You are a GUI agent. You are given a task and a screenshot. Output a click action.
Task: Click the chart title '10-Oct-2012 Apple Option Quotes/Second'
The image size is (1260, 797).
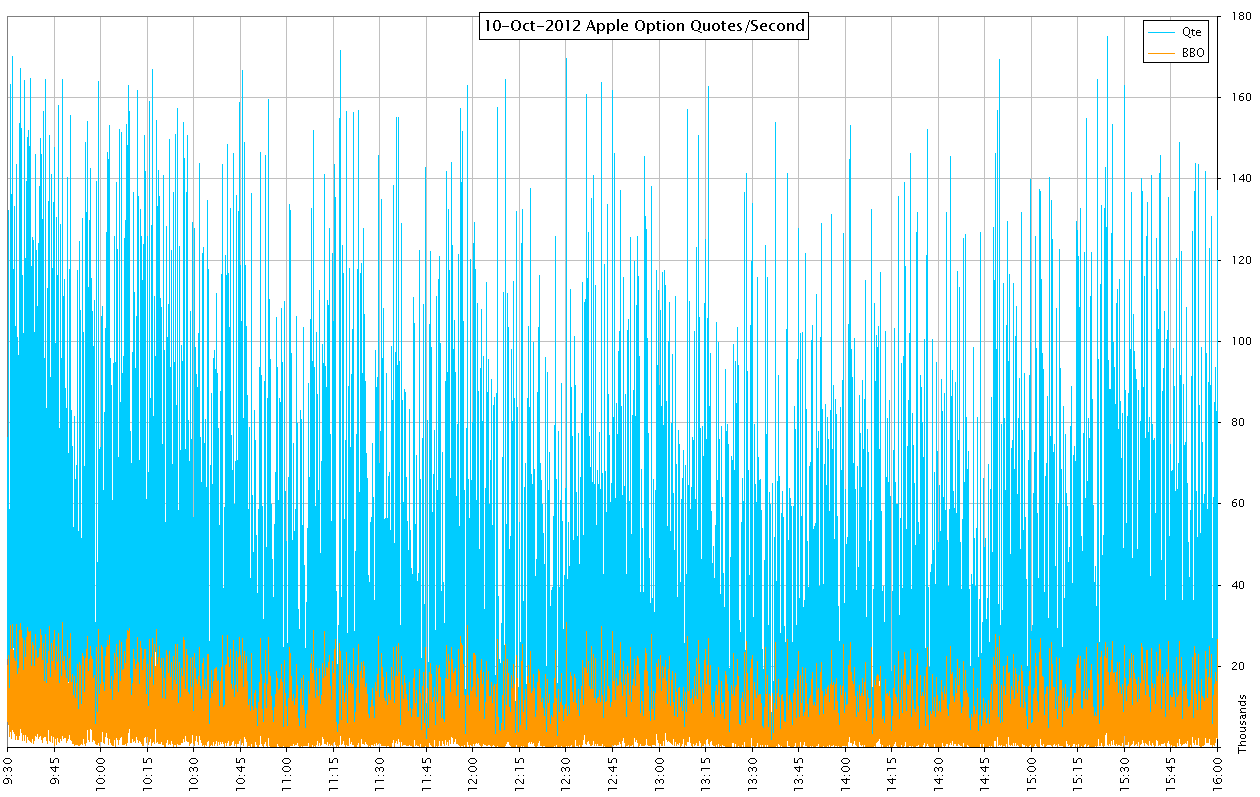click(644, 26)
